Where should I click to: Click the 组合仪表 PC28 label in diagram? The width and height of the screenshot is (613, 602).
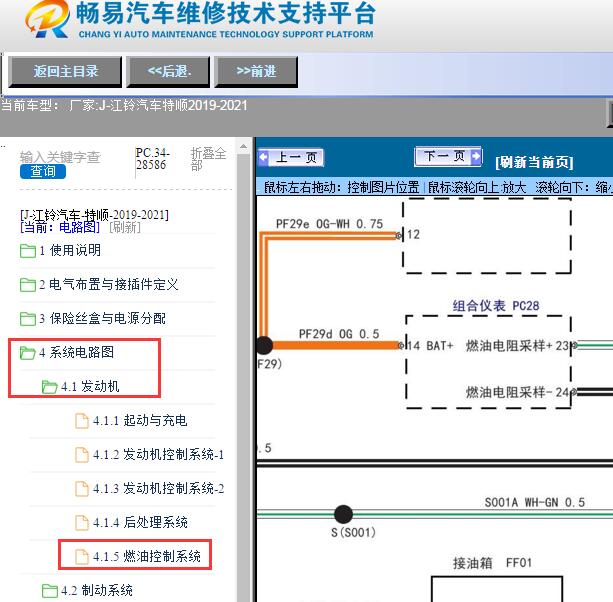(x=496, y=306)
